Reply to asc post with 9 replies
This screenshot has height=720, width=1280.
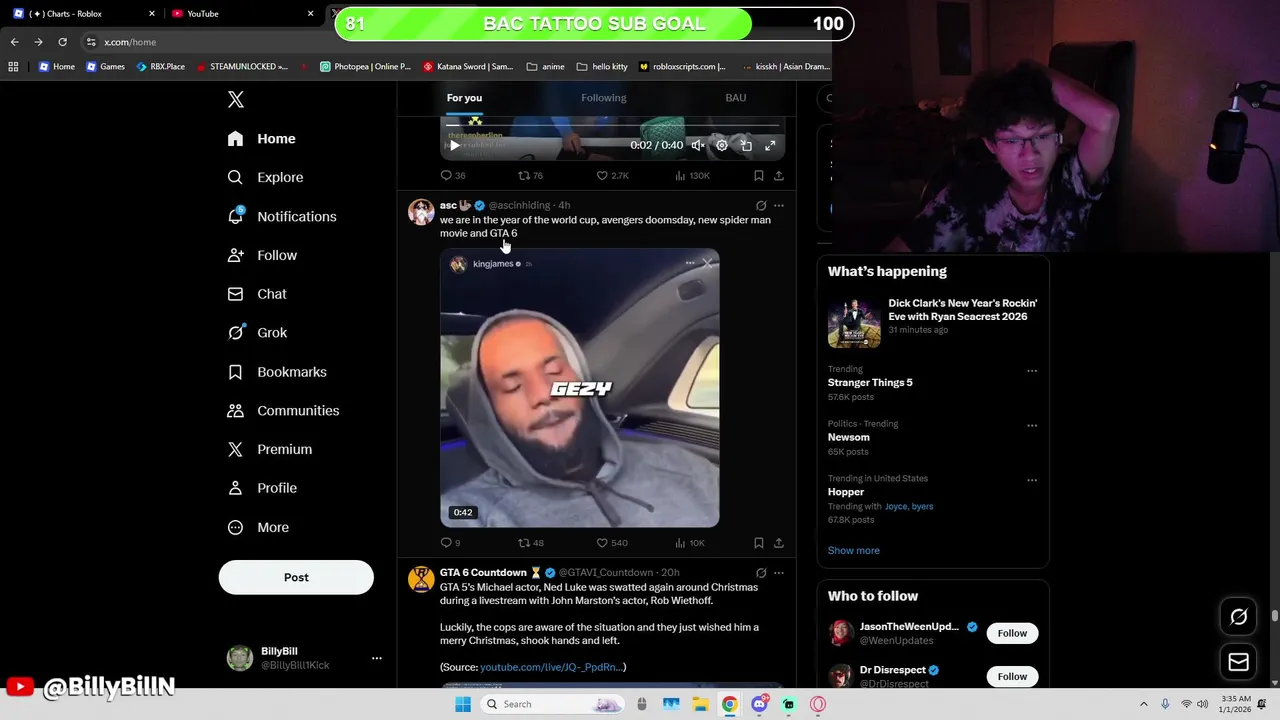pos(451,543)
